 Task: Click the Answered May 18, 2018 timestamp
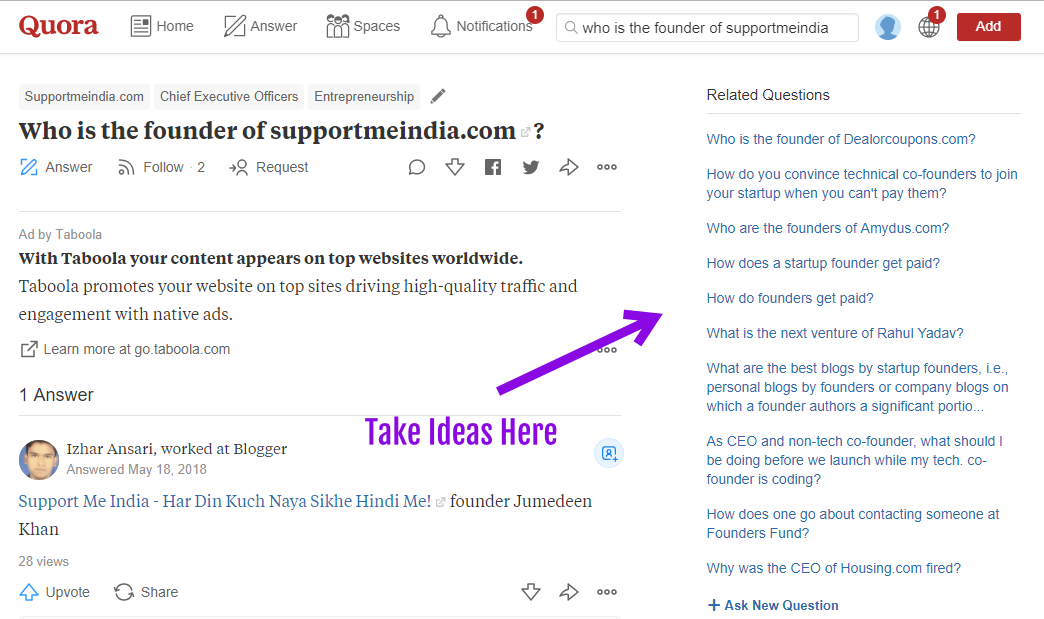[136, 470]
